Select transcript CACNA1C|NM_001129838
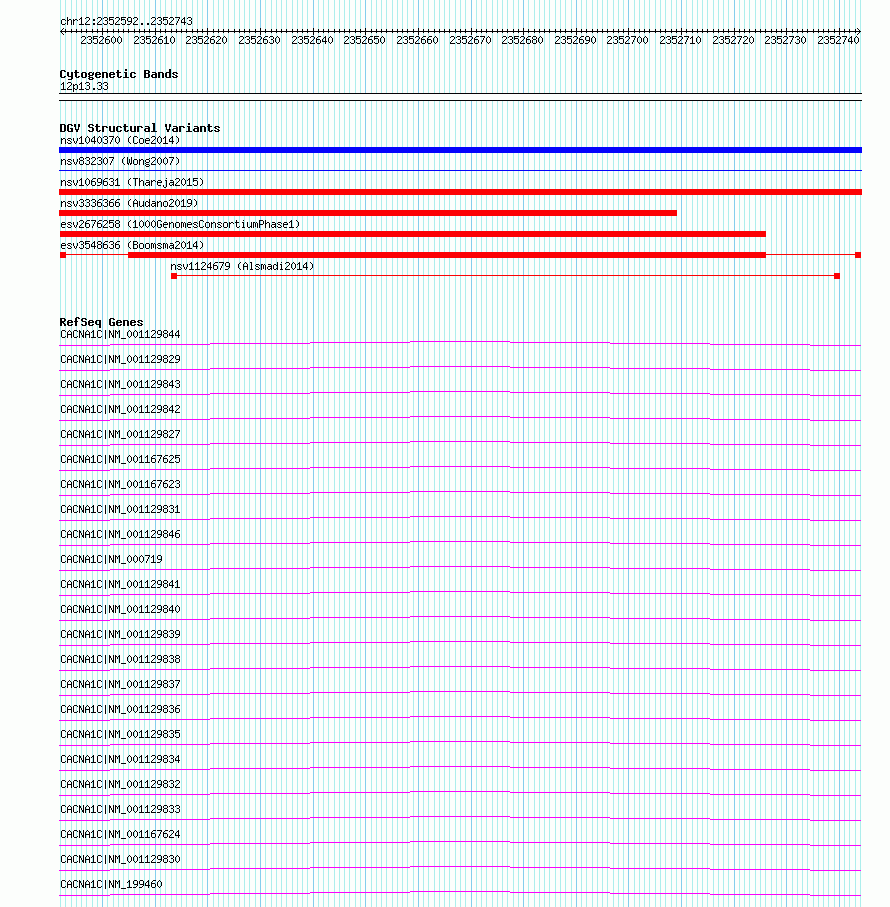 [x=120, y=659]
